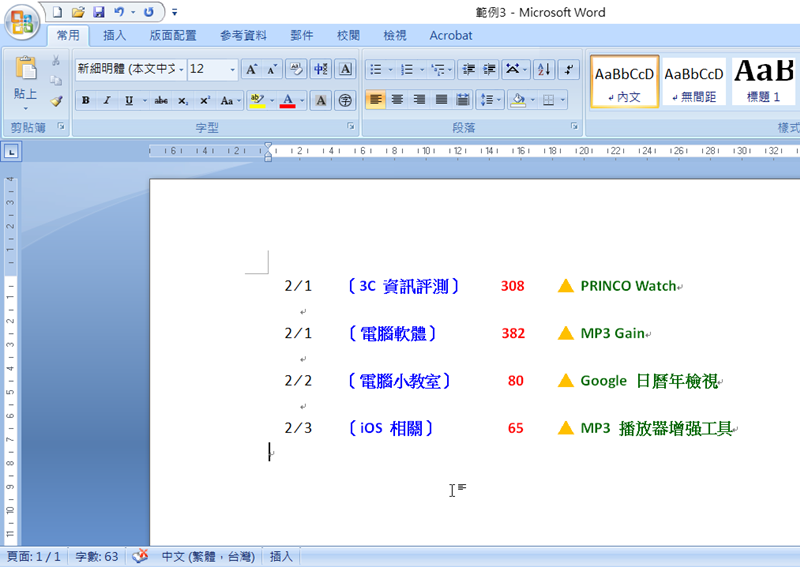Click the Paste clipboard icon
The width and height of the screenshot is (800, 567).
(x=25, y=70)
